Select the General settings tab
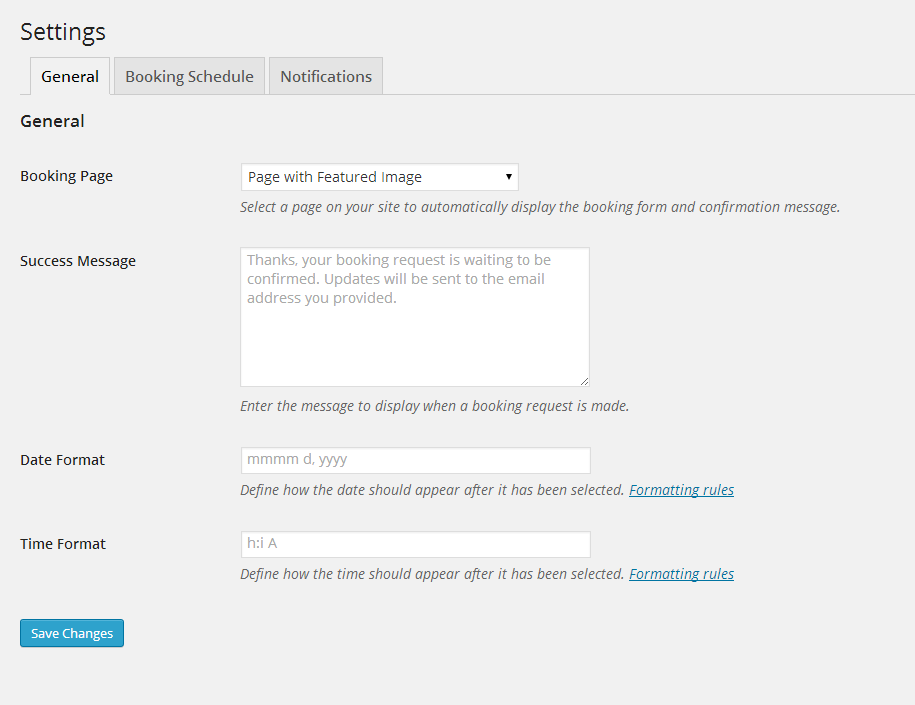Image resolution: width=915 pixels, height=705 pixels. 69,76
